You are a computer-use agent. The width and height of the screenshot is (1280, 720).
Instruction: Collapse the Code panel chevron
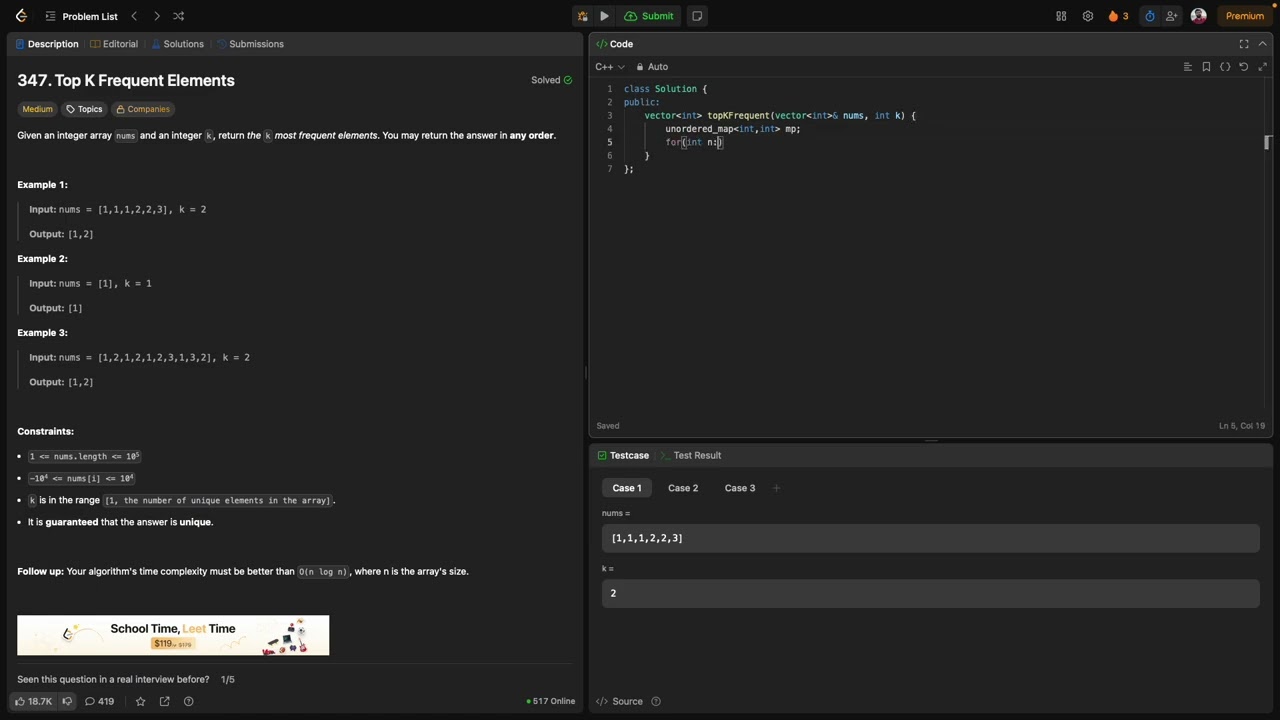[x=1263, y=44]
